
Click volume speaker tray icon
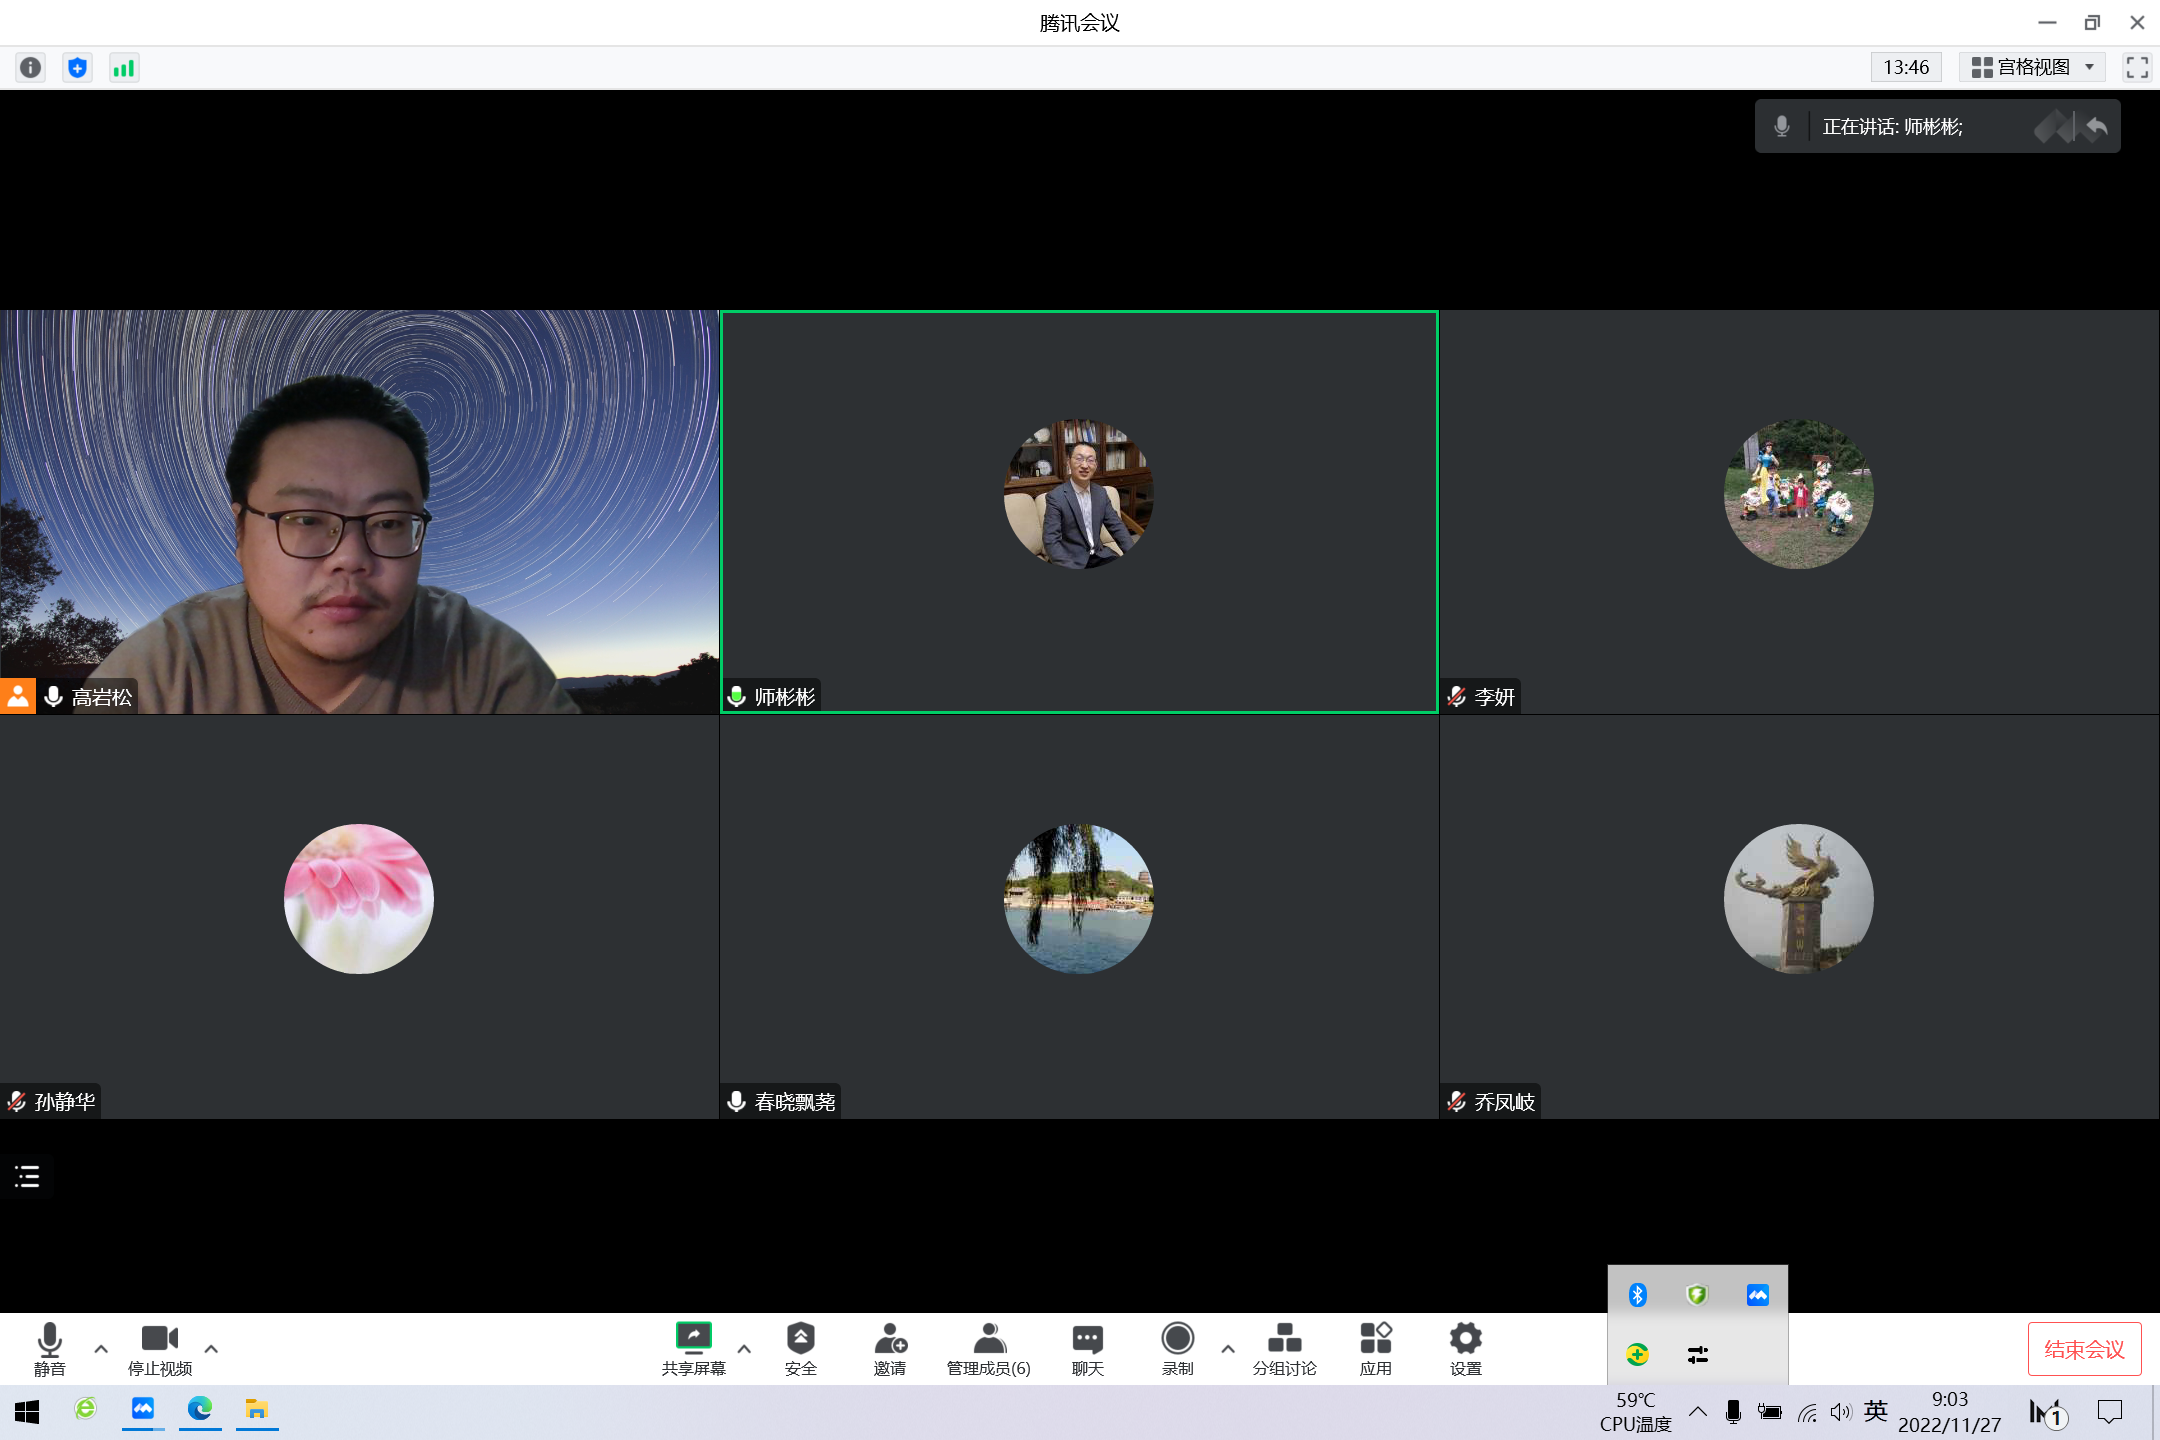[1840, 1411]
